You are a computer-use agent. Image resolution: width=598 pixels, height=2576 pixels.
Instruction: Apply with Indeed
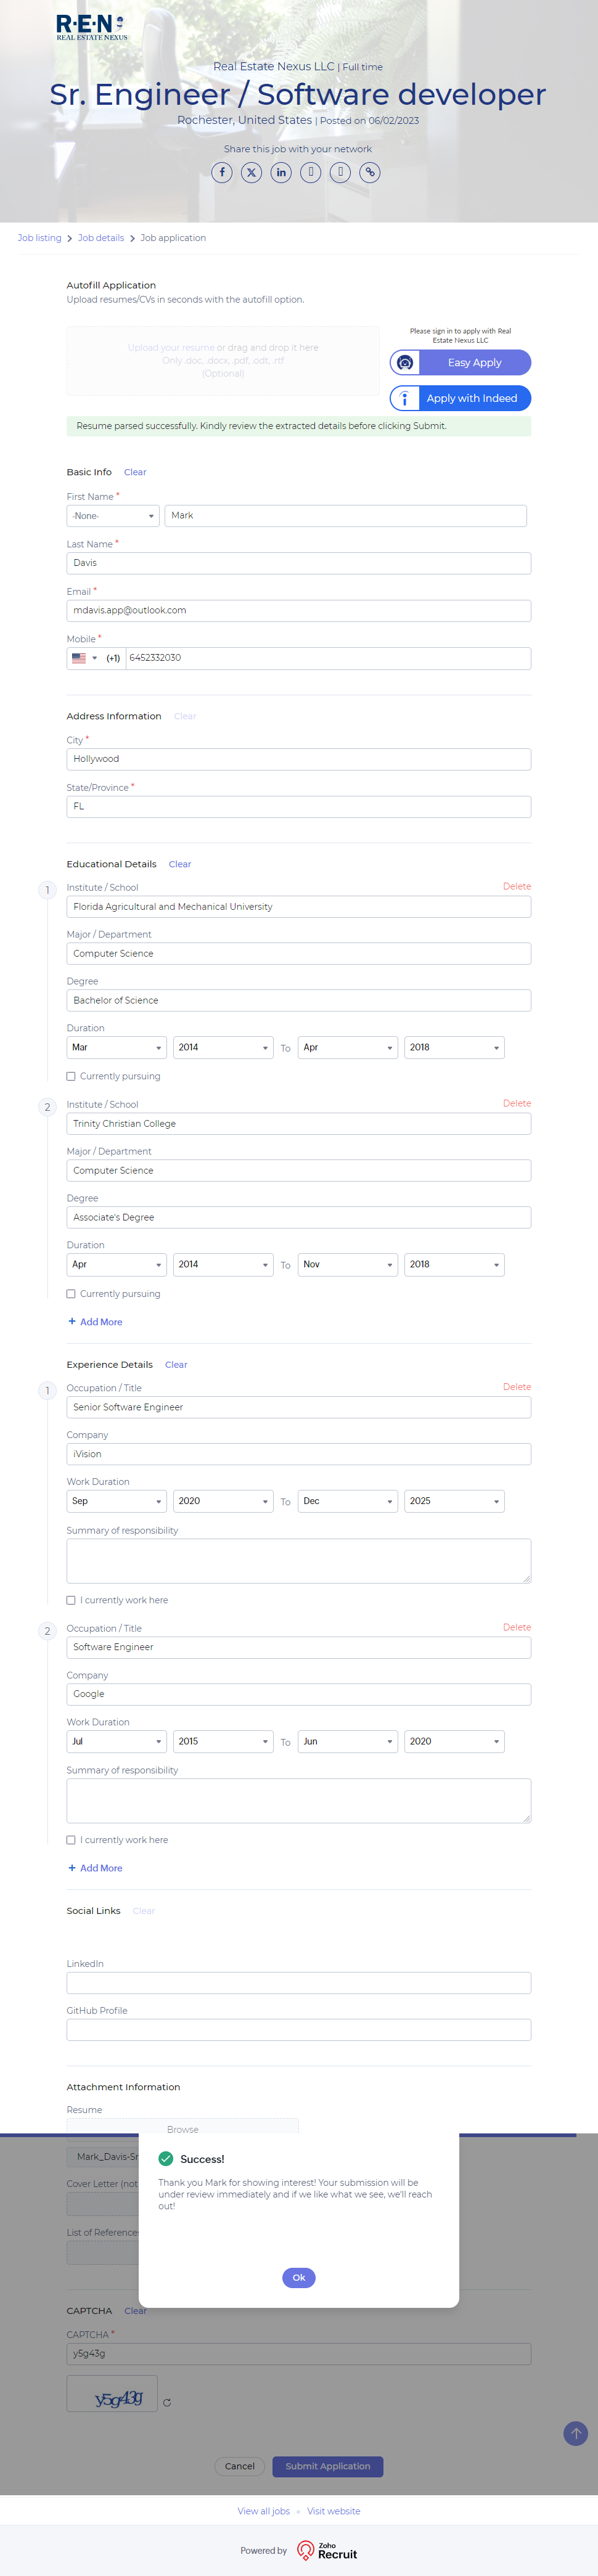tap(460, 398)
